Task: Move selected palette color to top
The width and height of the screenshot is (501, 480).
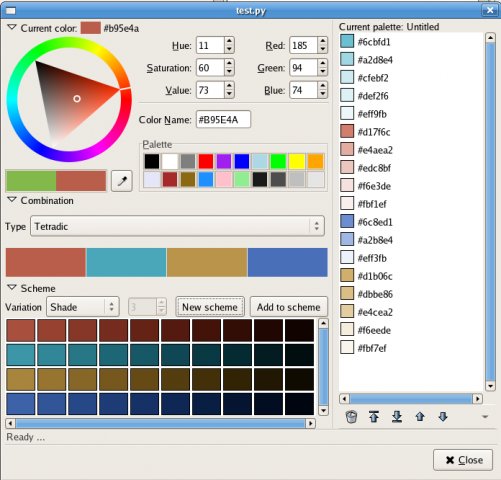Action: 374,417
